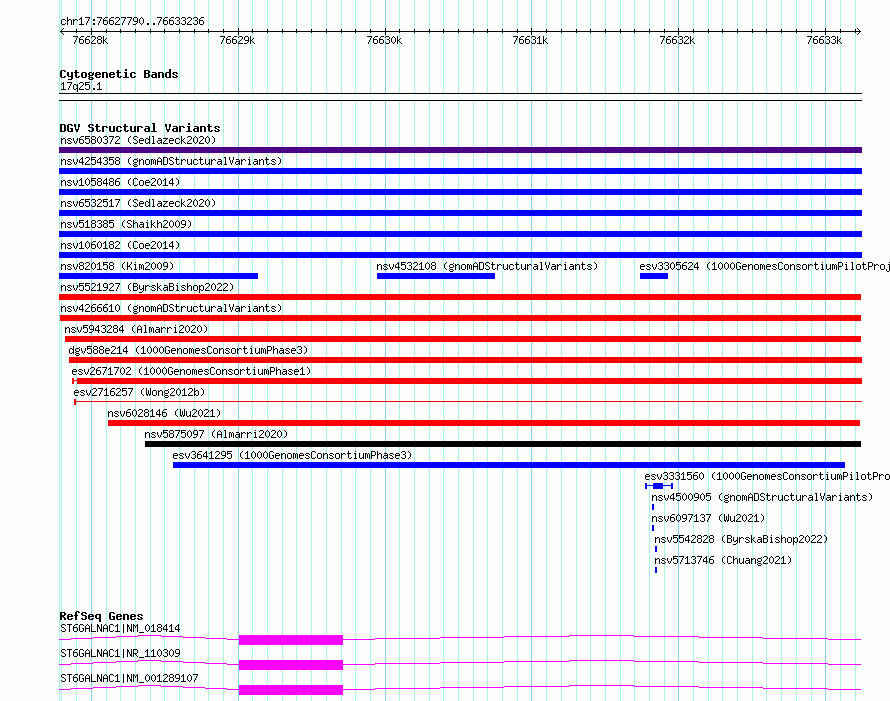Select the dark purple nsv6580372 variant bar
This screenshot has height=701, width=890.
point(460,150)
